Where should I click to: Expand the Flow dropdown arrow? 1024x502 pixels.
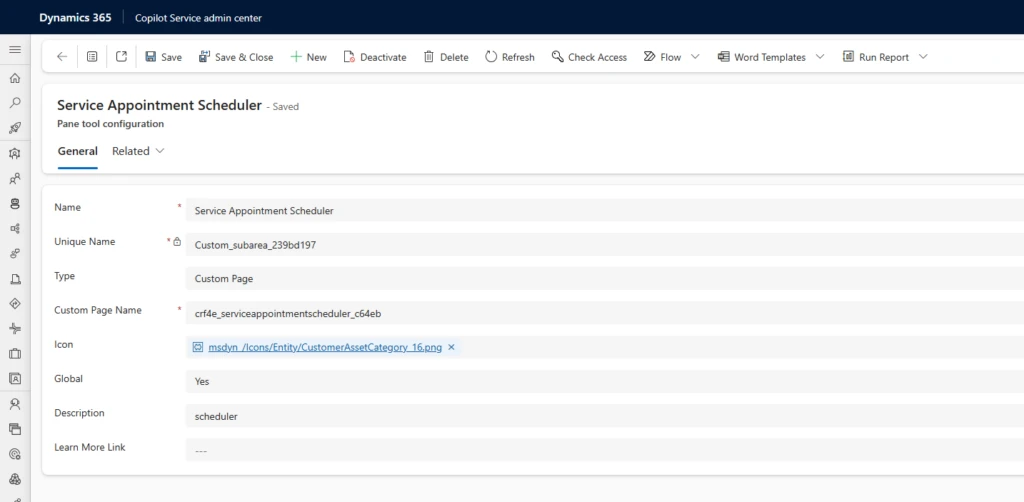[695, 57]
